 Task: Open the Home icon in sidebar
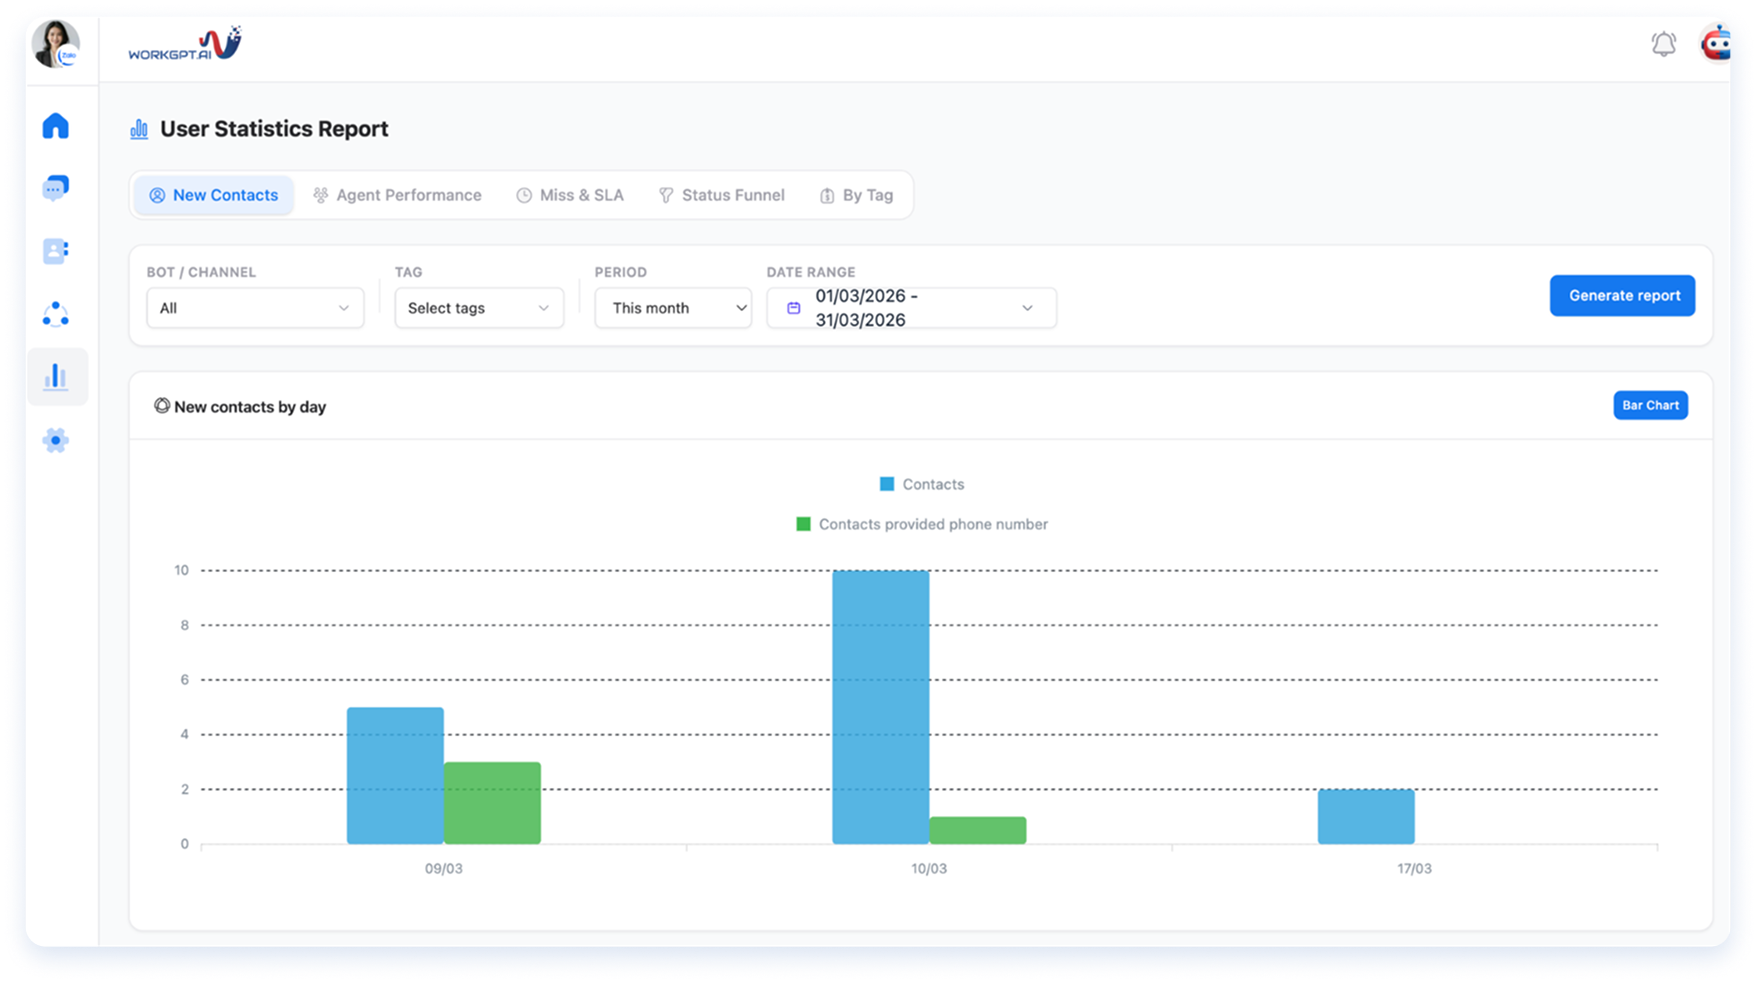pyautogui.click(x=56, y=126)
